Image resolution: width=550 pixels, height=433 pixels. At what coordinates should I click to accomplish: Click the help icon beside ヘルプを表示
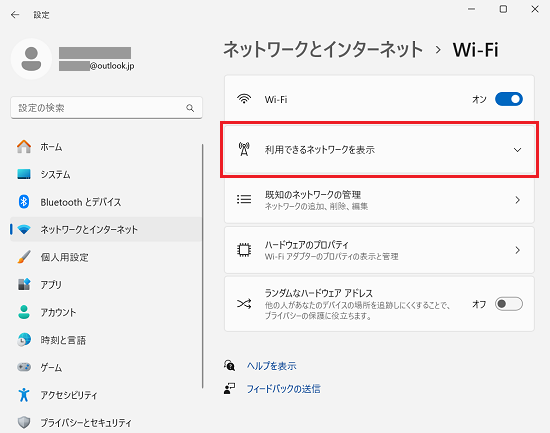[x=229, y=366]
